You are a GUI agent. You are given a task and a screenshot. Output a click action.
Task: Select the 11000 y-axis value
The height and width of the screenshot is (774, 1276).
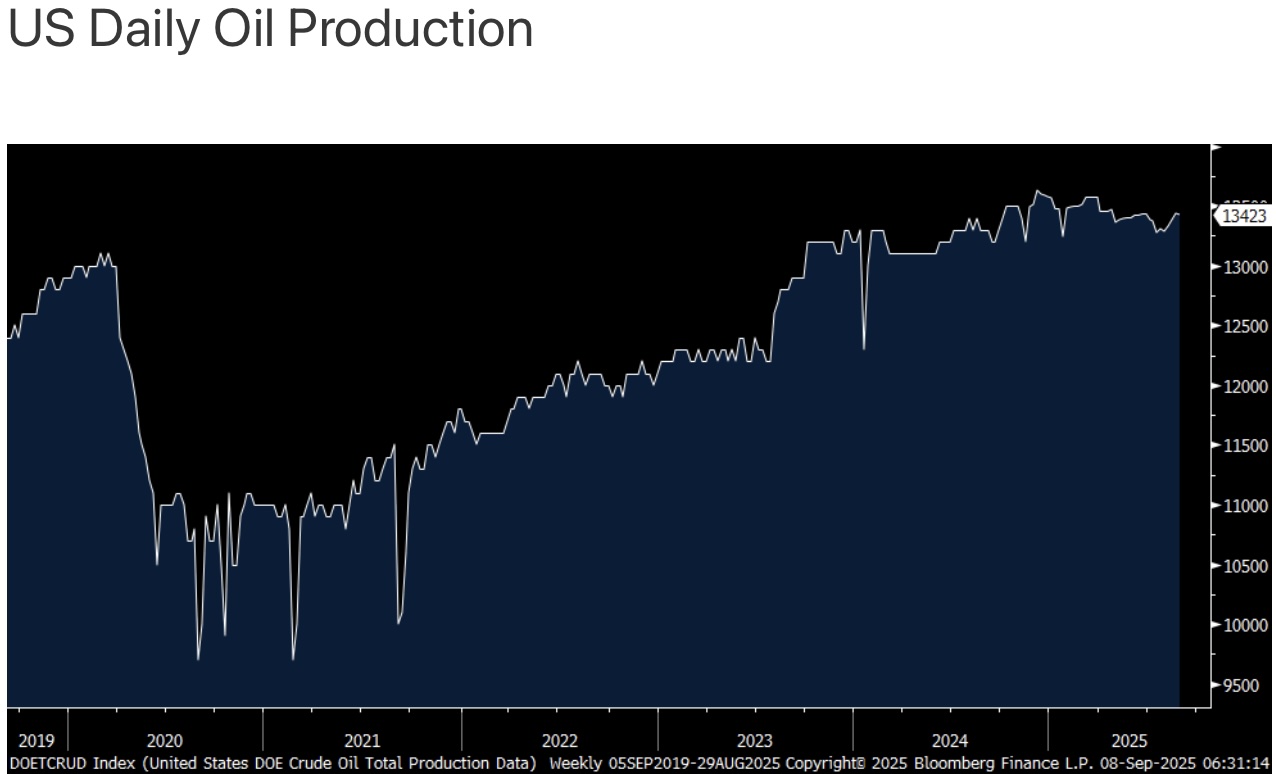tap(1244, 506)
